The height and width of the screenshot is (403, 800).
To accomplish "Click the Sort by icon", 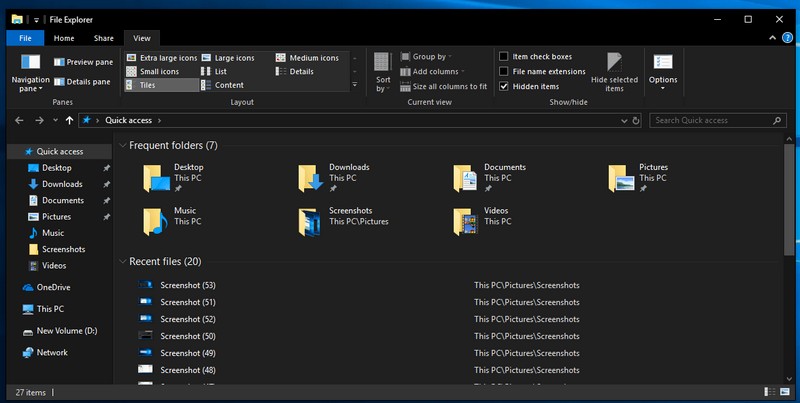I will coord(383,61).
